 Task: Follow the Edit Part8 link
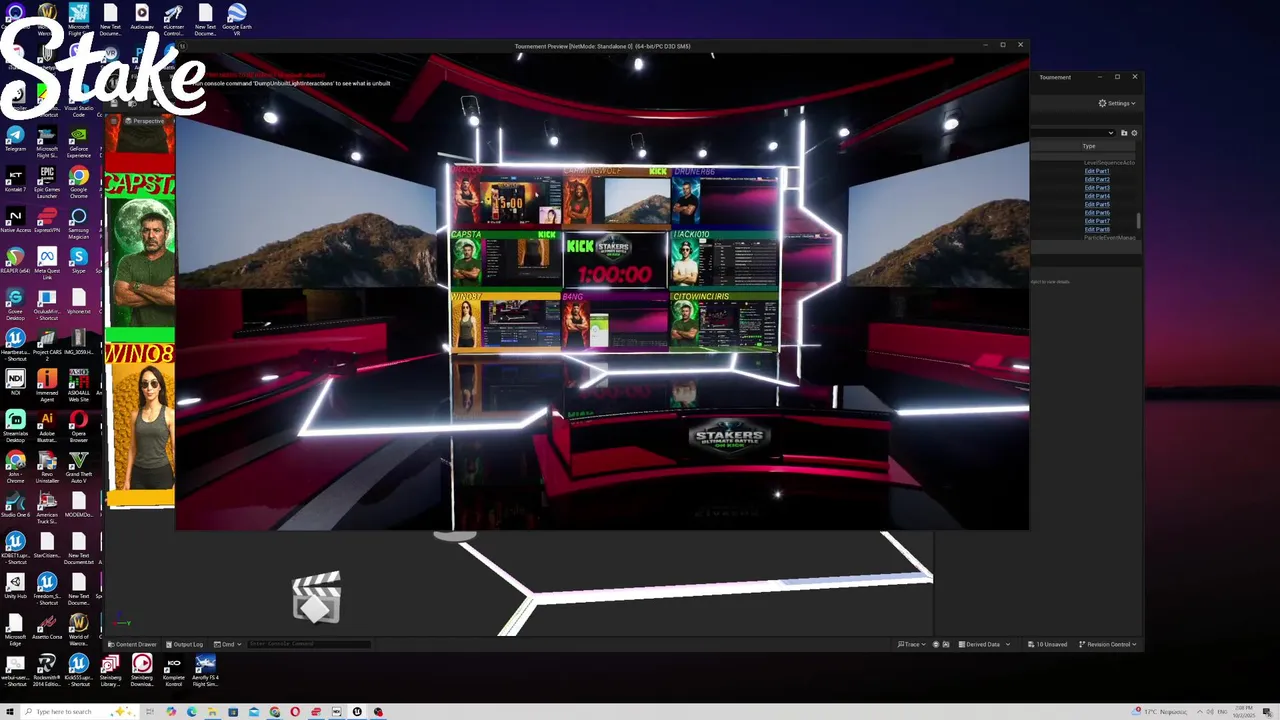tap(1097, 229)
